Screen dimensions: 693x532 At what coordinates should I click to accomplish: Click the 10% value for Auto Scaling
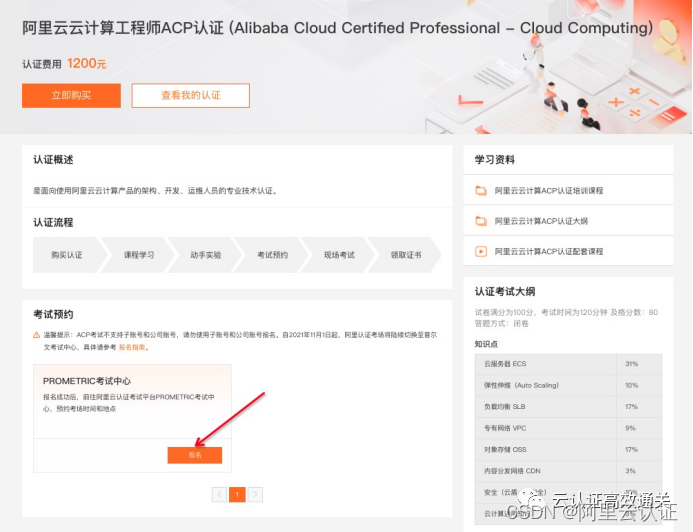(632, 385)
